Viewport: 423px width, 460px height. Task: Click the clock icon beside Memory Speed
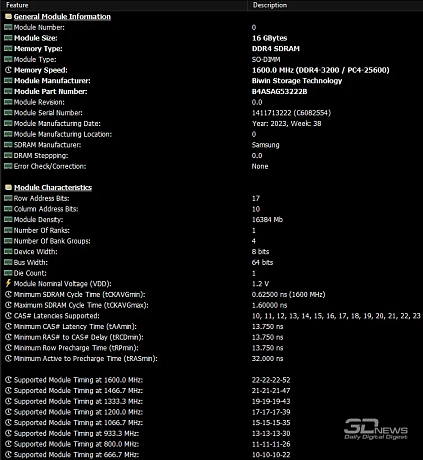click(x=8, y=70)
